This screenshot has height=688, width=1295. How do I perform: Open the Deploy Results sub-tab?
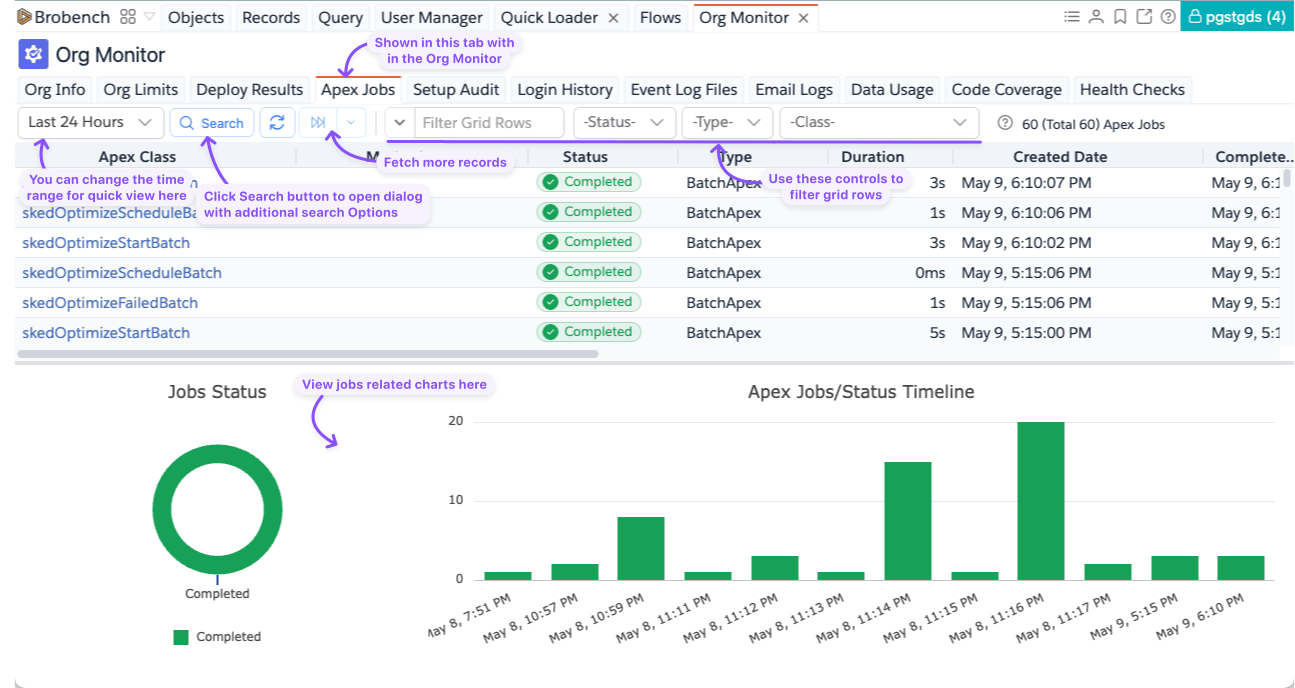pos(250,90)
